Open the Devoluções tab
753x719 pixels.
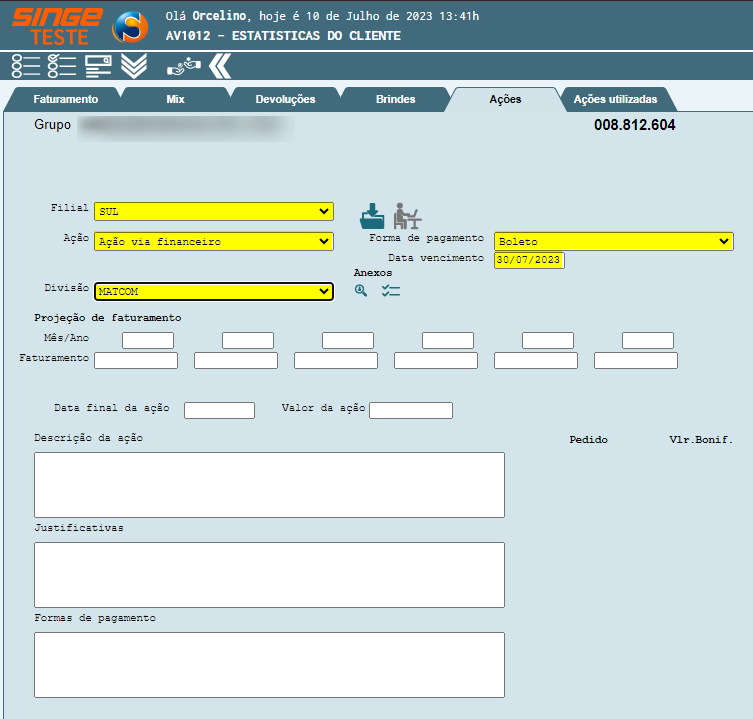[x=285, y=100]
